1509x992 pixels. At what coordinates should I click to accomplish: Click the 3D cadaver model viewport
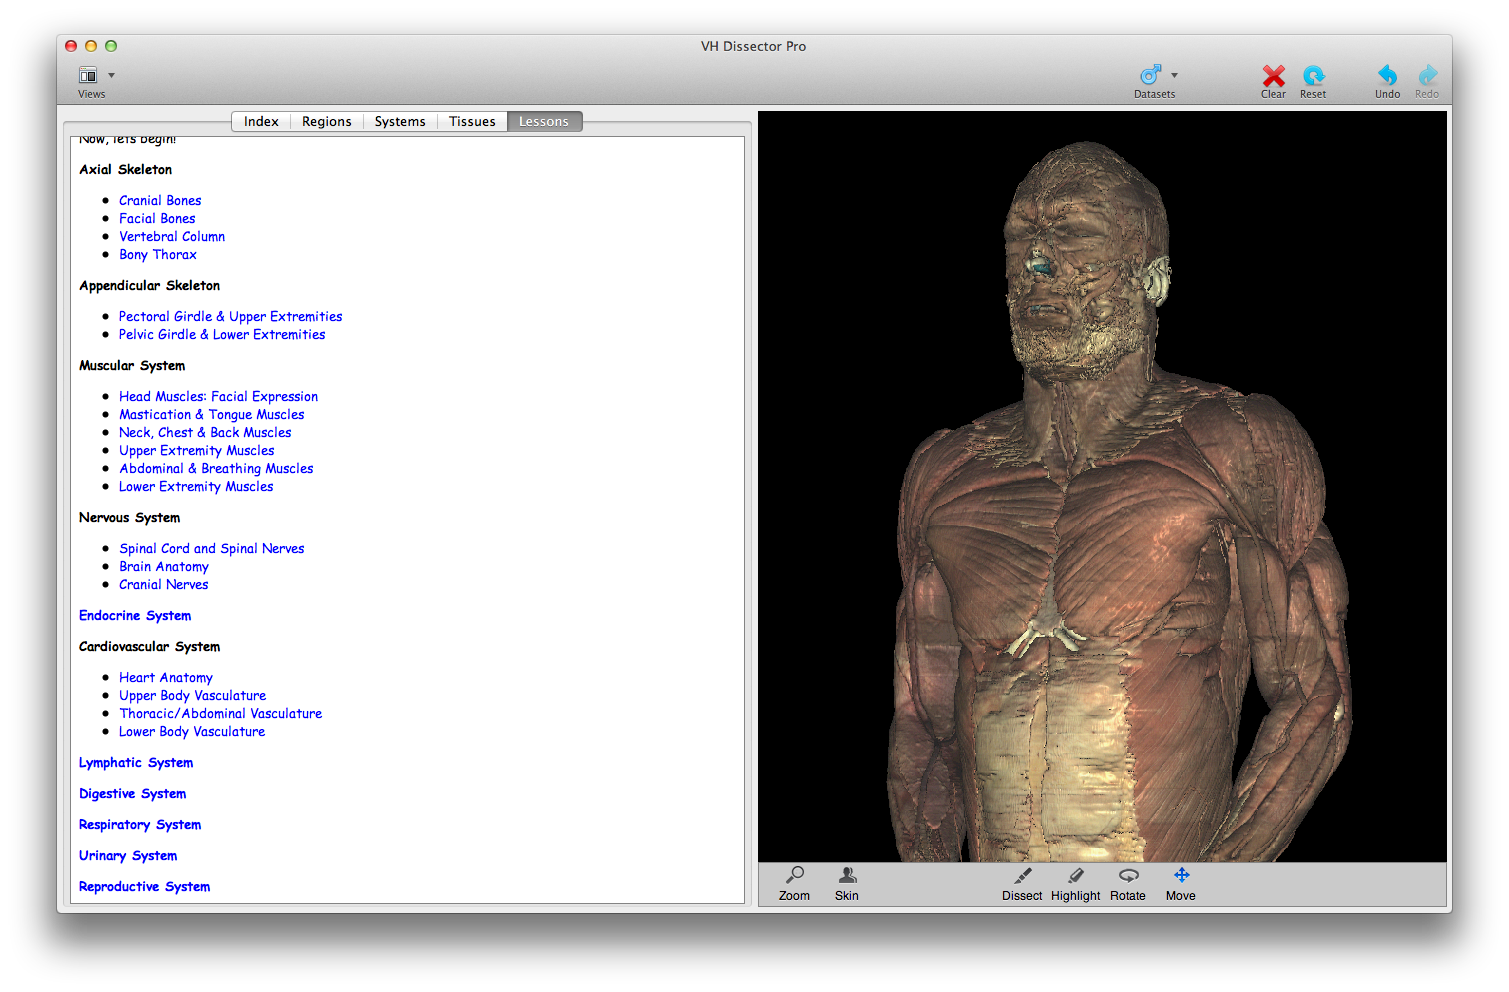click(1102, 486)
